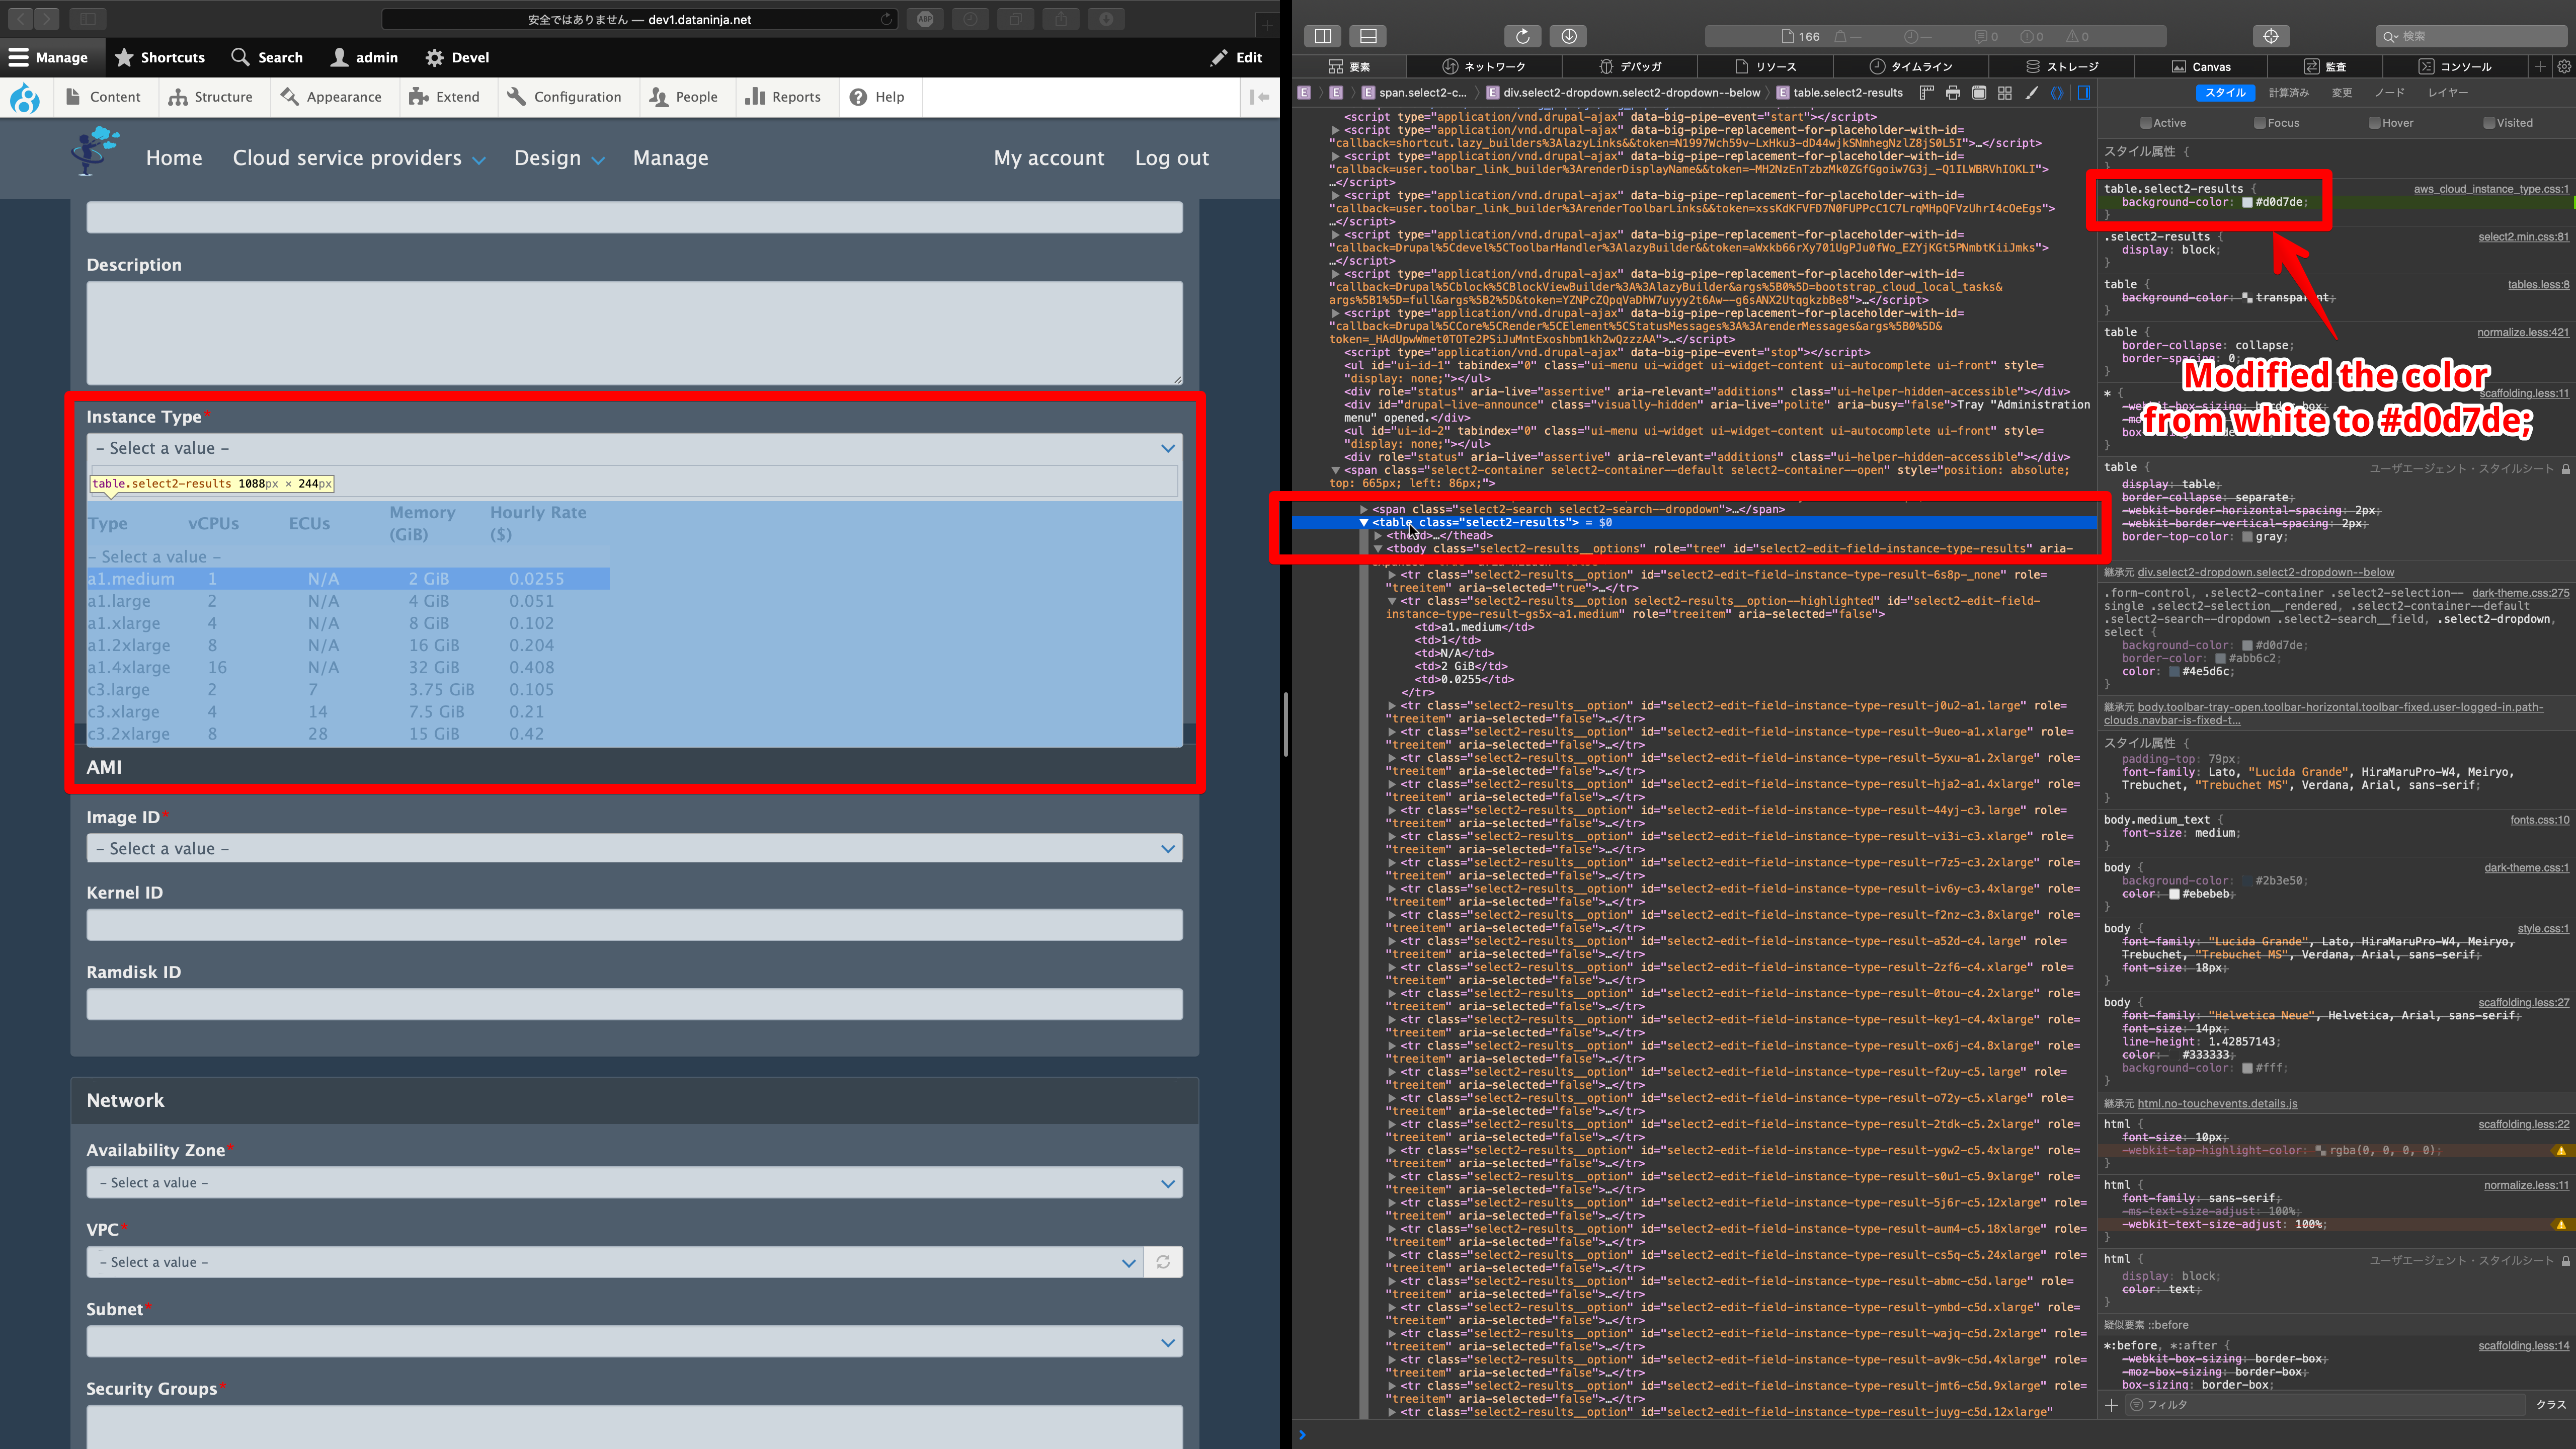Click the Drupal home logo icon
Viewport: 2576px width, 1449px height.
click(x=25, y=97)
